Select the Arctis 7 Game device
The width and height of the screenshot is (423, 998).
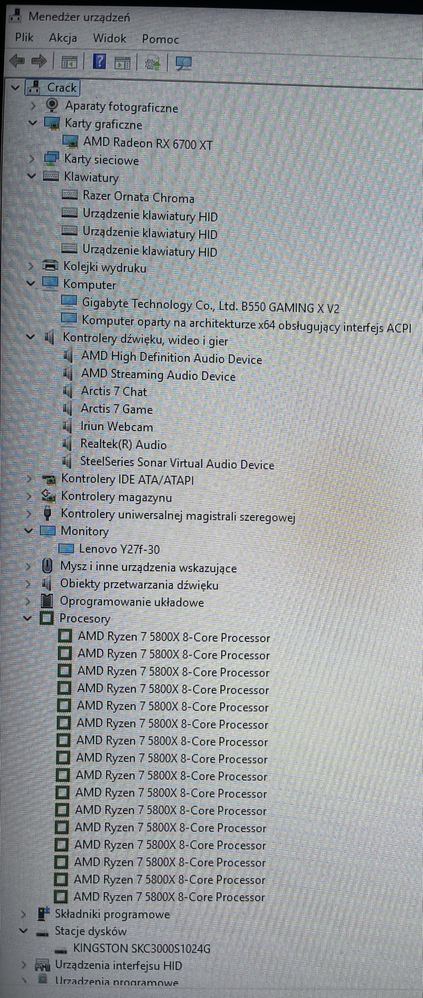(116, 409)
